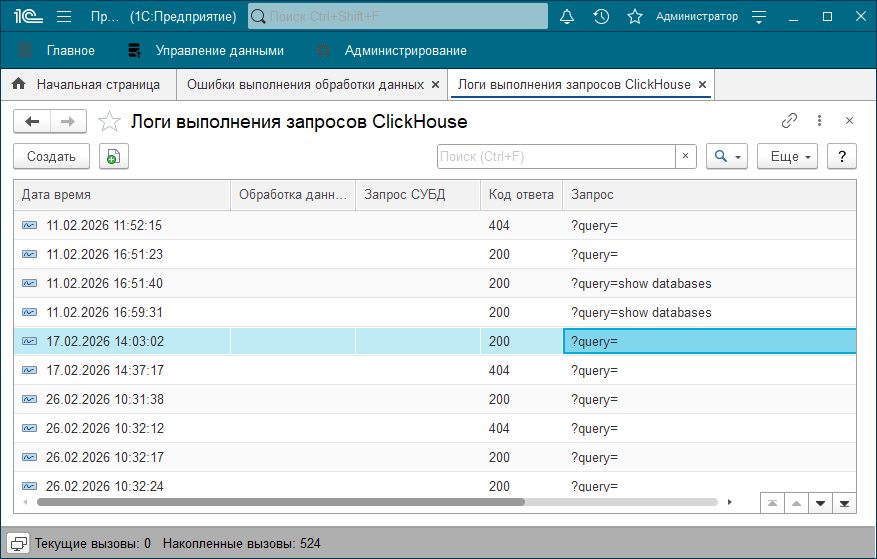Open help with question mark button
Screen dimensions: 877x559
pos(842,157)
